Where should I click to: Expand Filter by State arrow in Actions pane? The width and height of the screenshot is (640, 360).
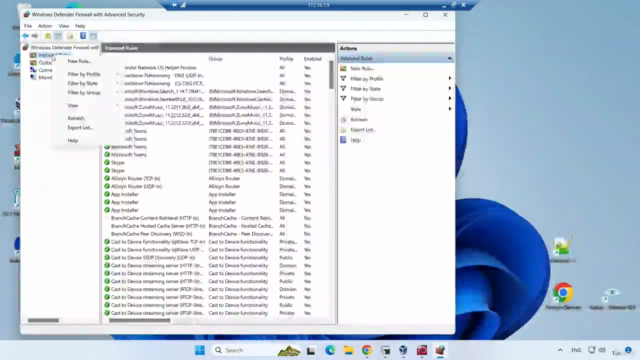tap(450, 89)
